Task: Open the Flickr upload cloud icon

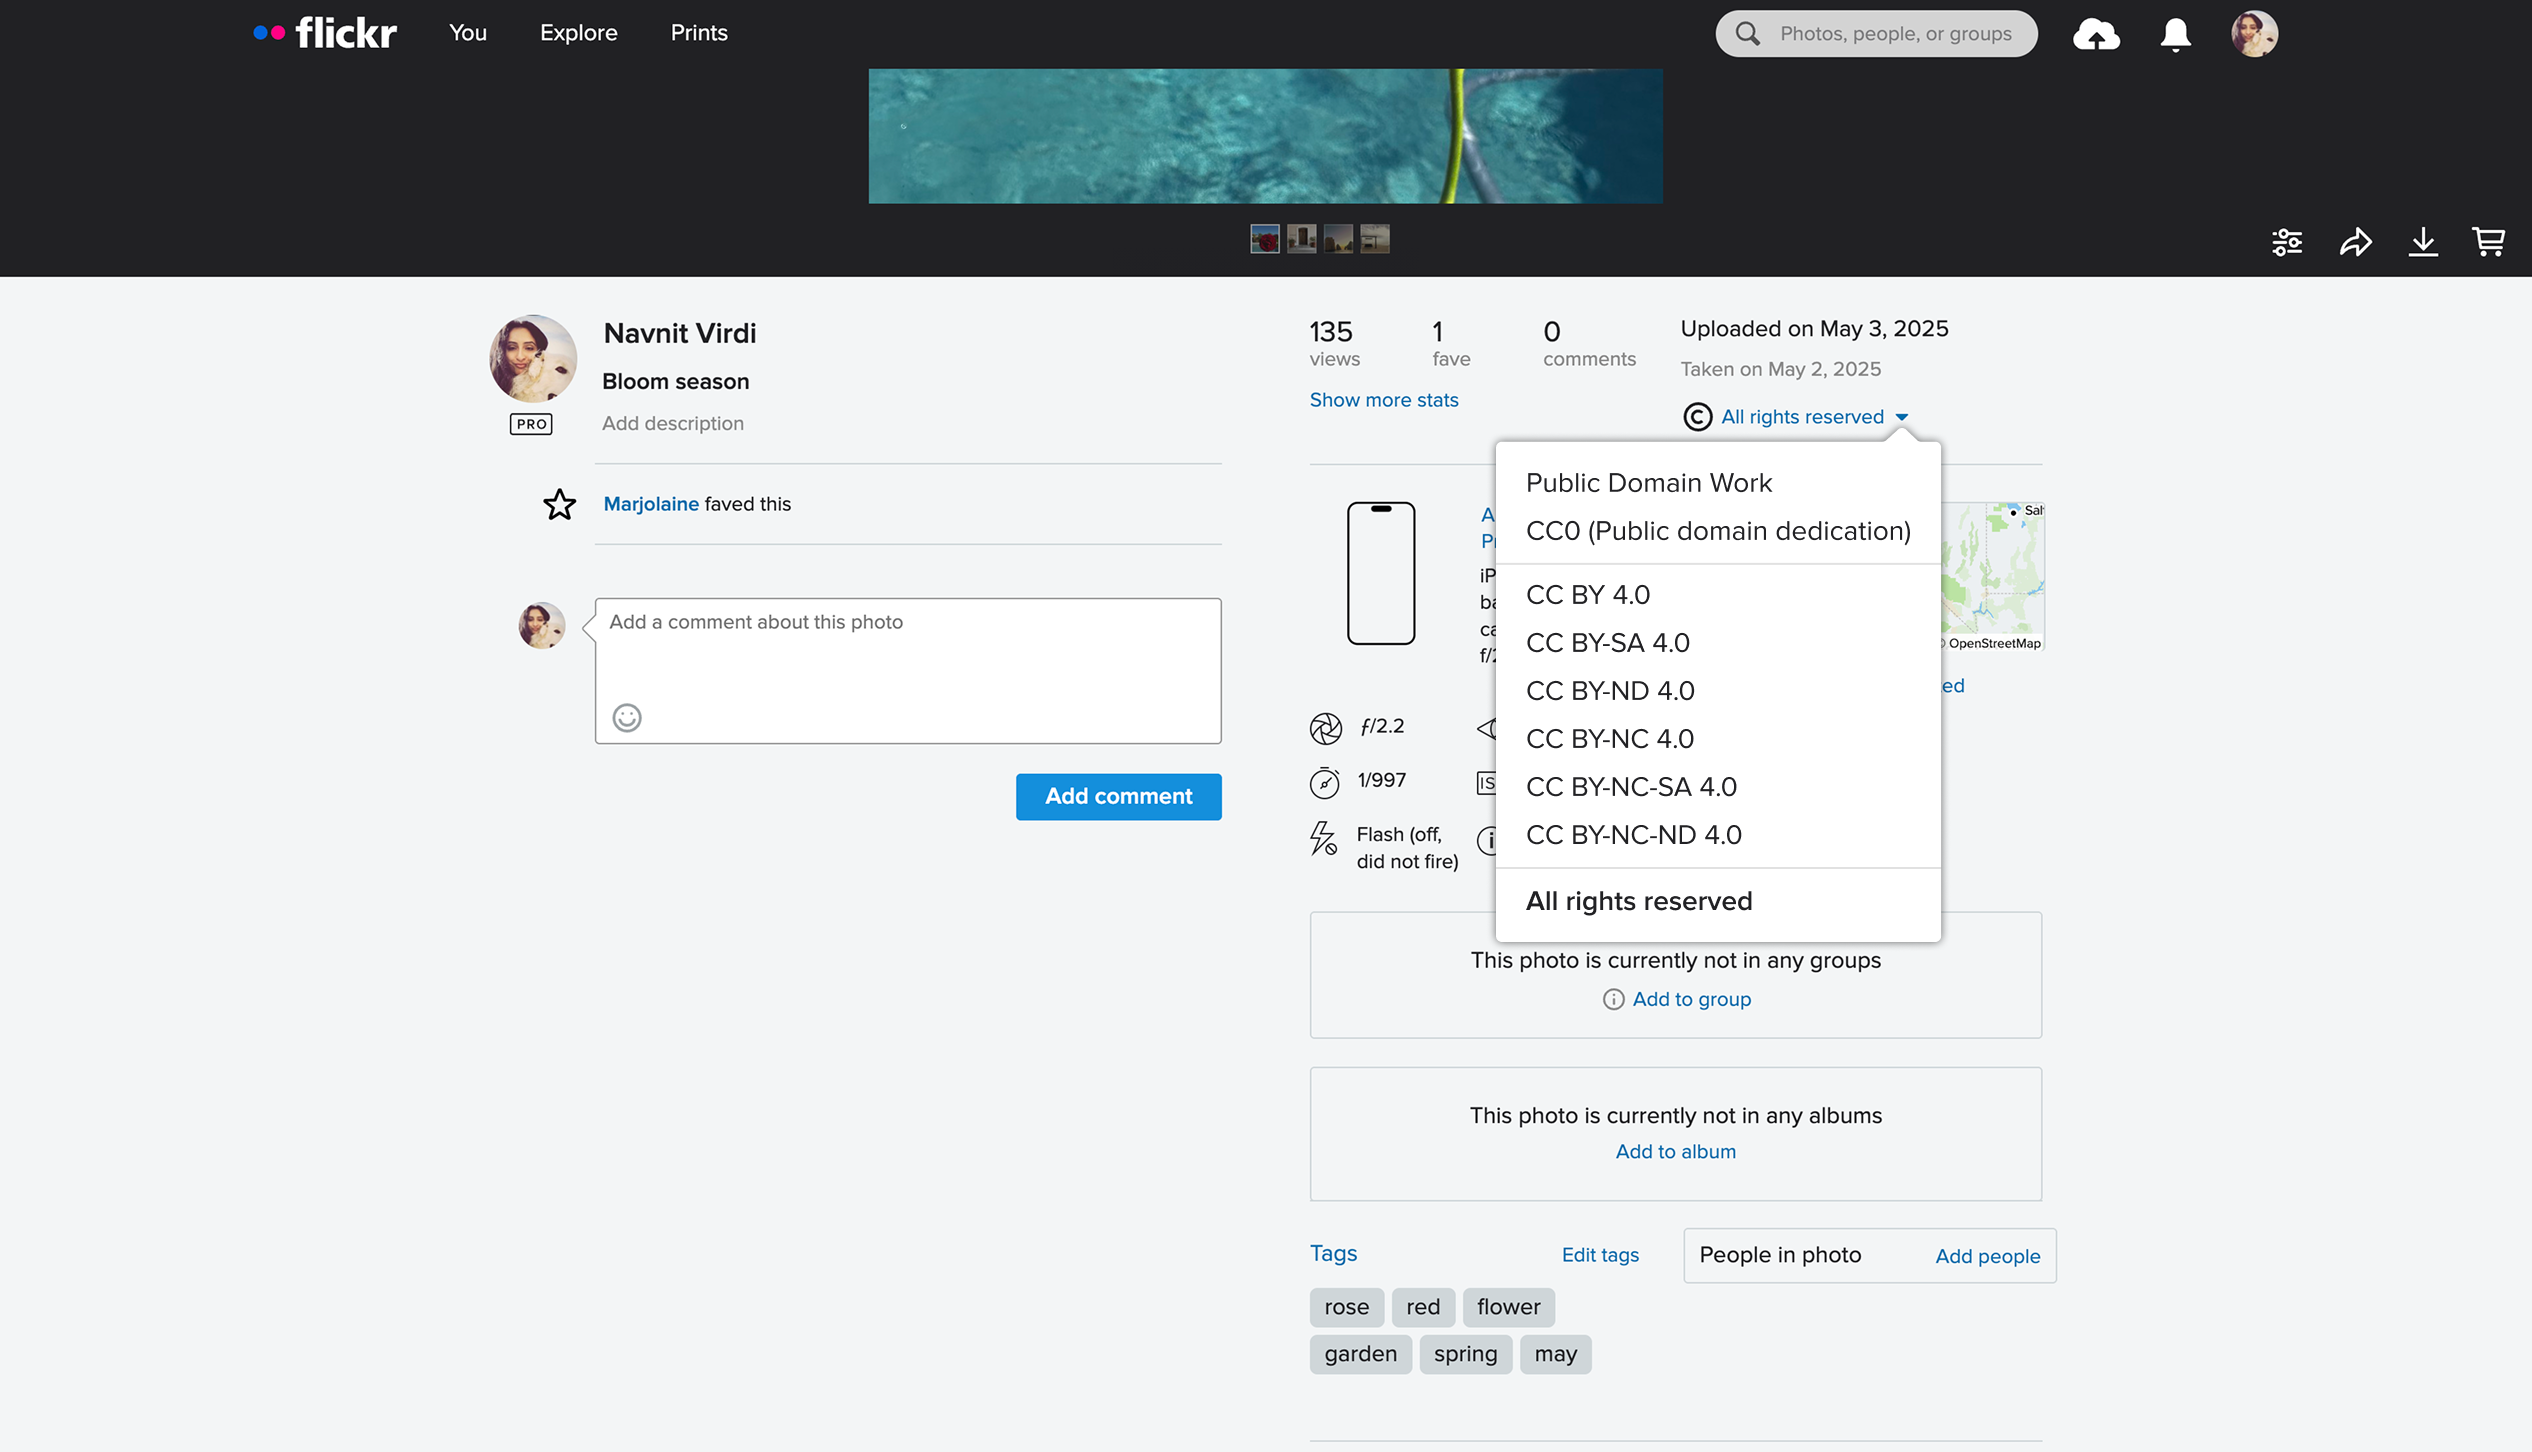Action: 2097,33
